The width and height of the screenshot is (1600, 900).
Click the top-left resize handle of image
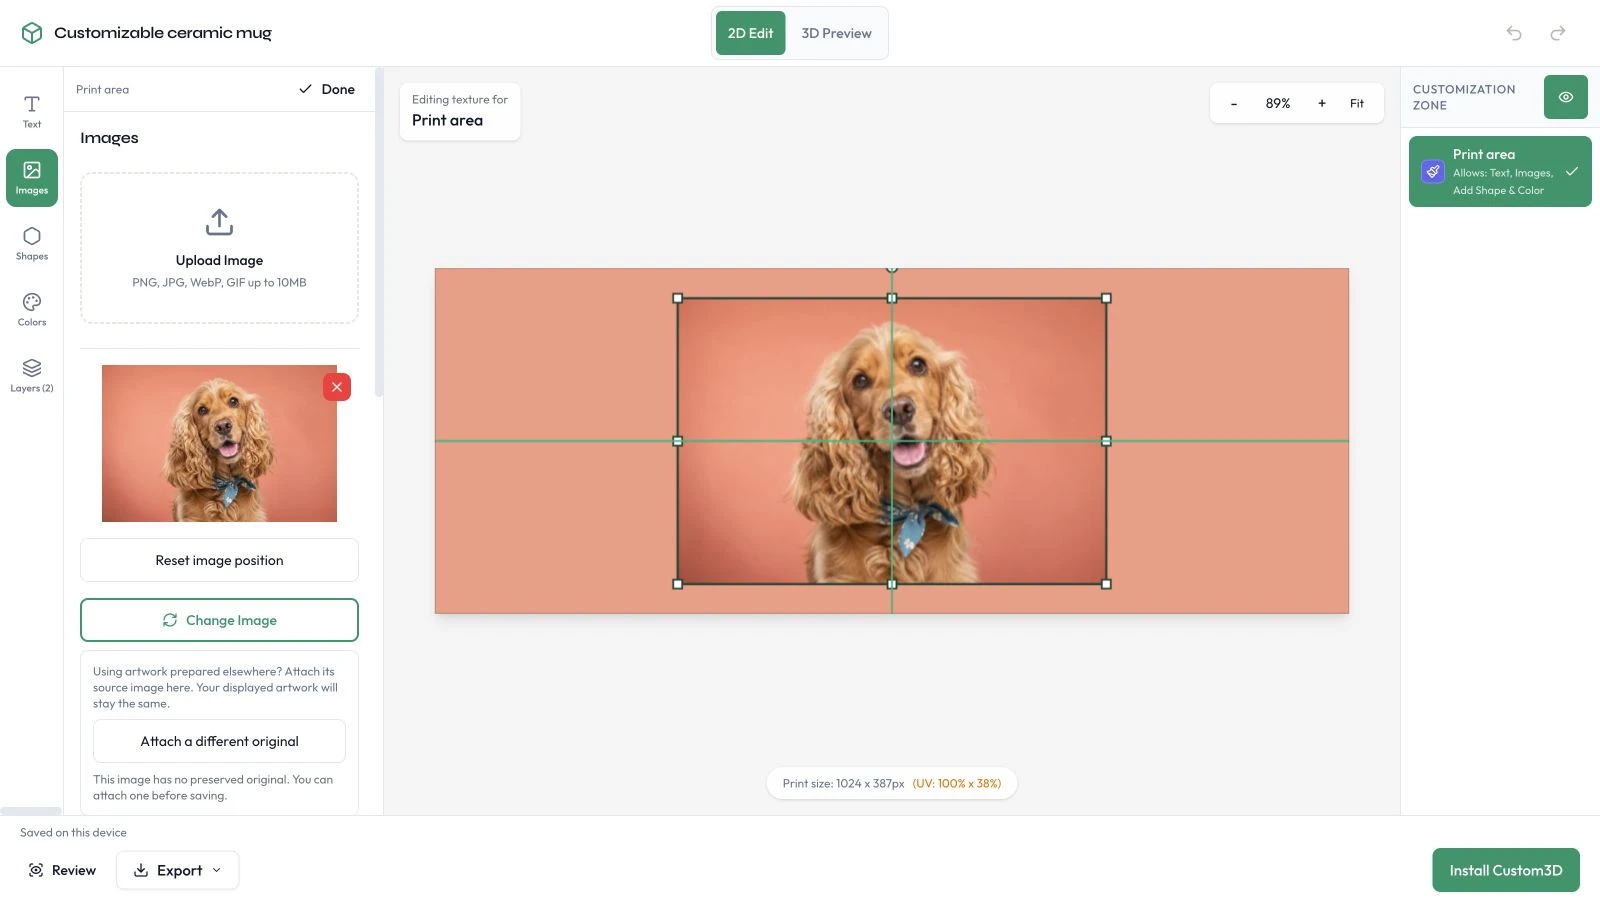(678, 298)
